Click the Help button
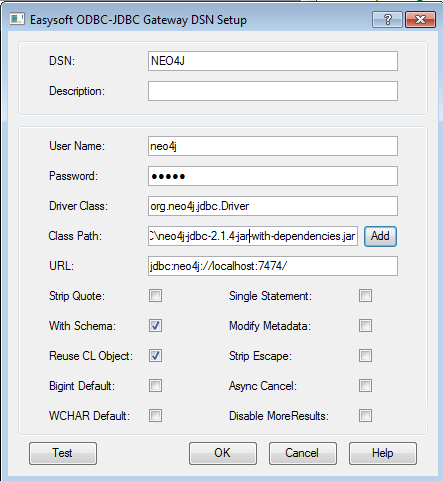Screen dimensions: 443x481 383,453
